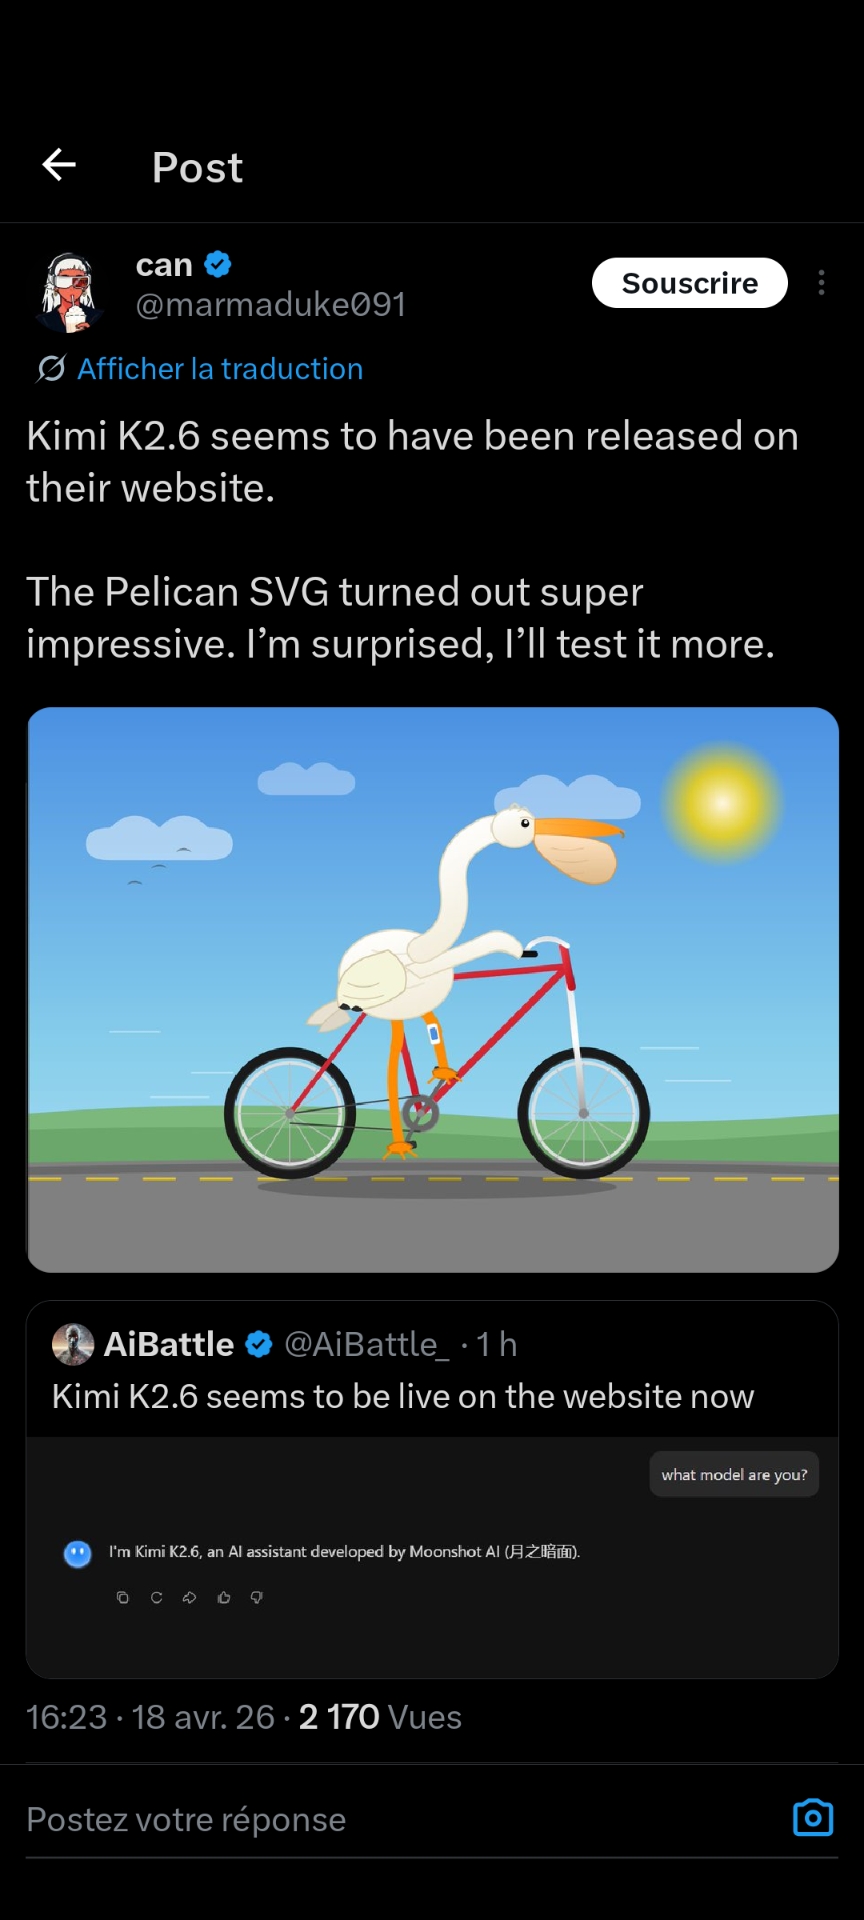Tap can's blue verified badge
This screenshot has width=864, height=1920.
pos(218,264)
